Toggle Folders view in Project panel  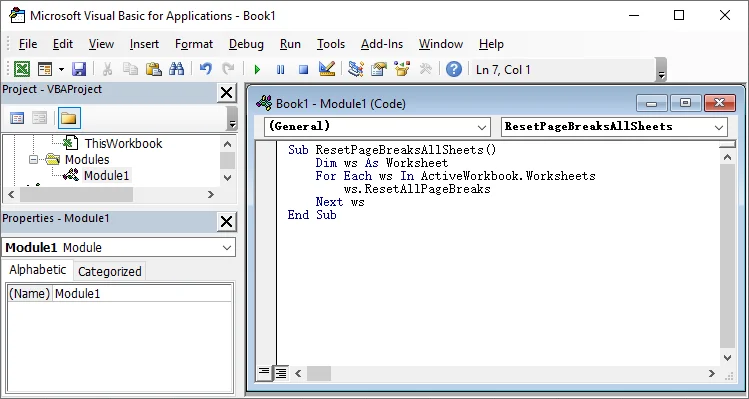click(x=69, y=118)
